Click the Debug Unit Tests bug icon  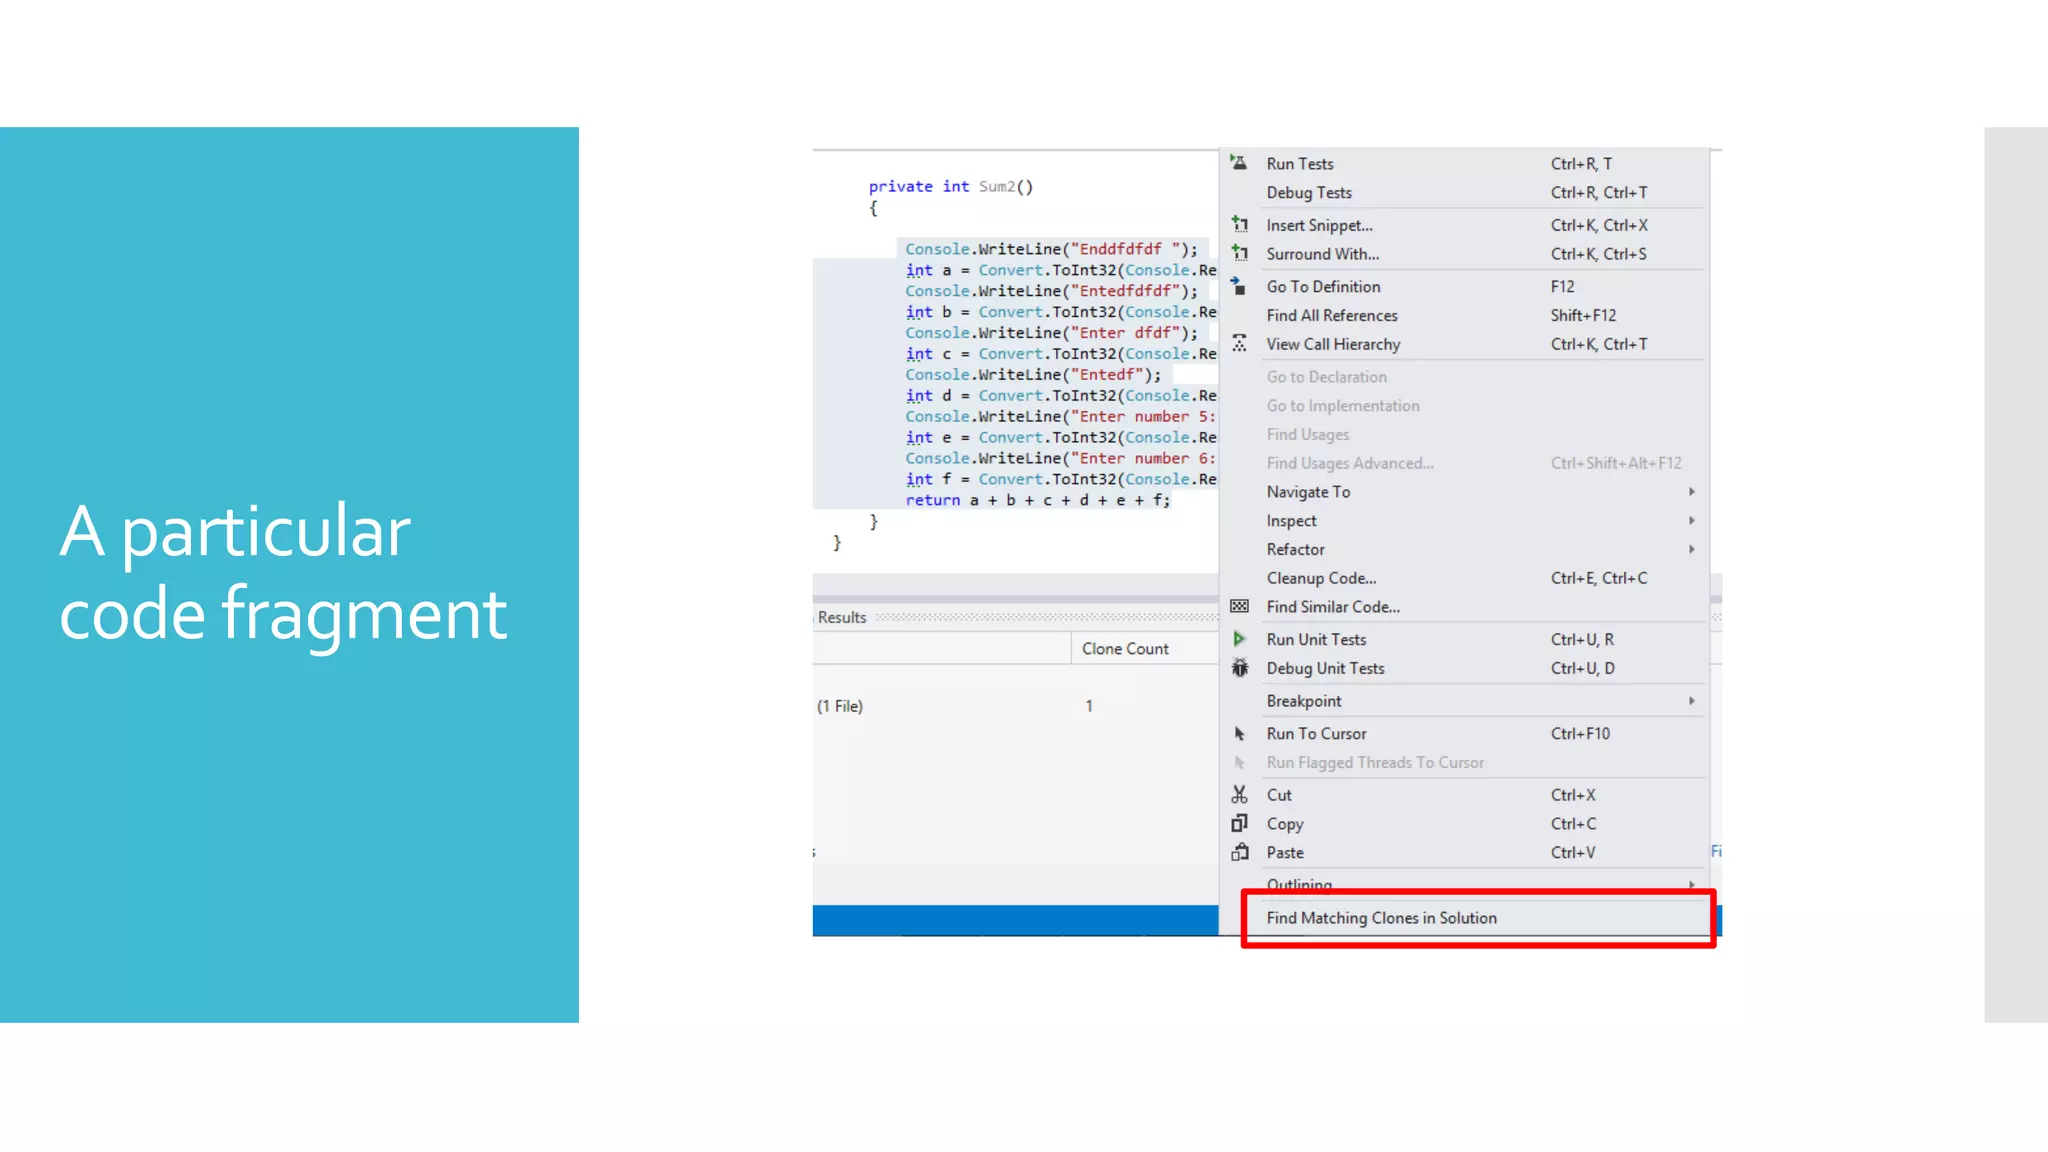click(1239, 668)
